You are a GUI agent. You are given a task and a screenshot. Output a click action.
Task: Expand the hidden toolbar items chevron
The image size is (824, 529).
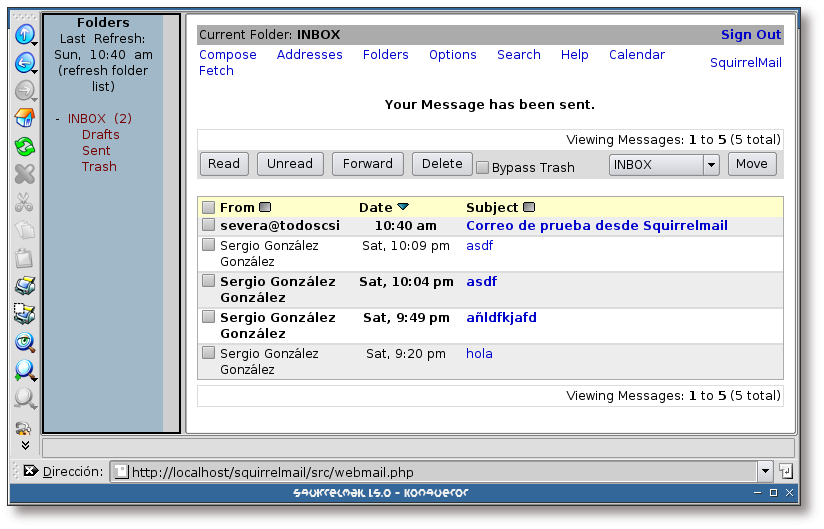pyautogui.click(x=25, y=445)
